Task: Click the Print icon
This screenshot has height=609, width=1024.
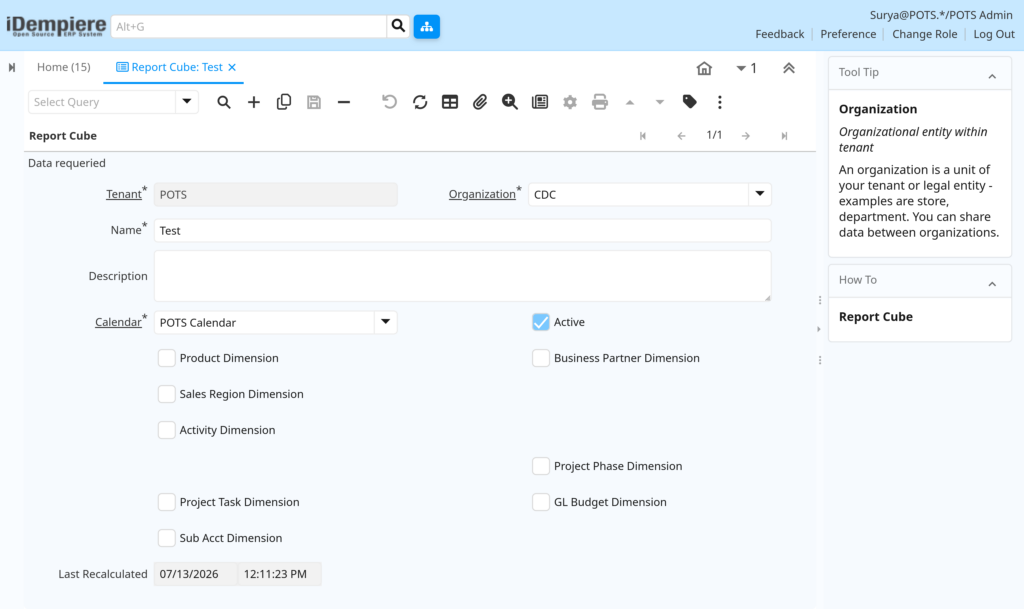Action: (600, 102)
